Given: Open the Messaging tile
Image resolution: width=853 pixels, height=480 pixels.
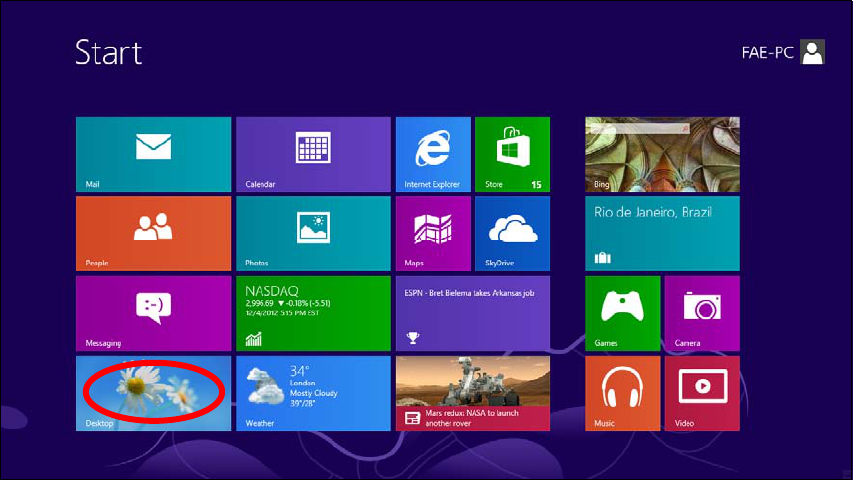Looking at the screenshot, I should [x=153, y=313].
